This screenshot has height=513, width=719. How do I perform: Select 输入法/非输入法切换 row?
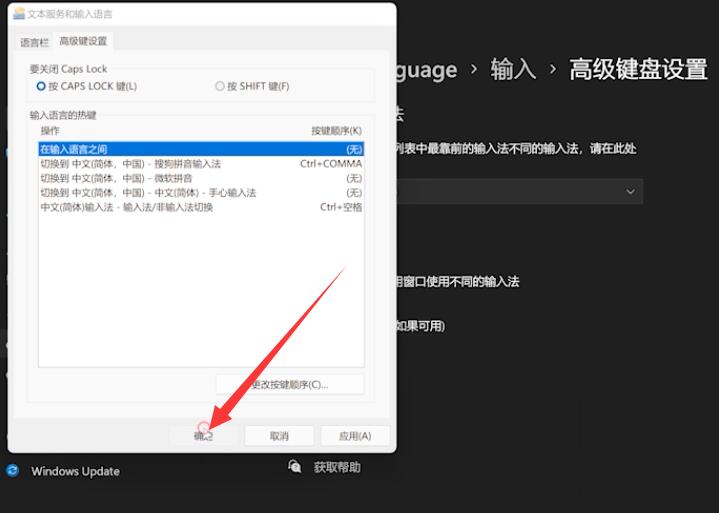pyautogui.click(x=201, y=207)
